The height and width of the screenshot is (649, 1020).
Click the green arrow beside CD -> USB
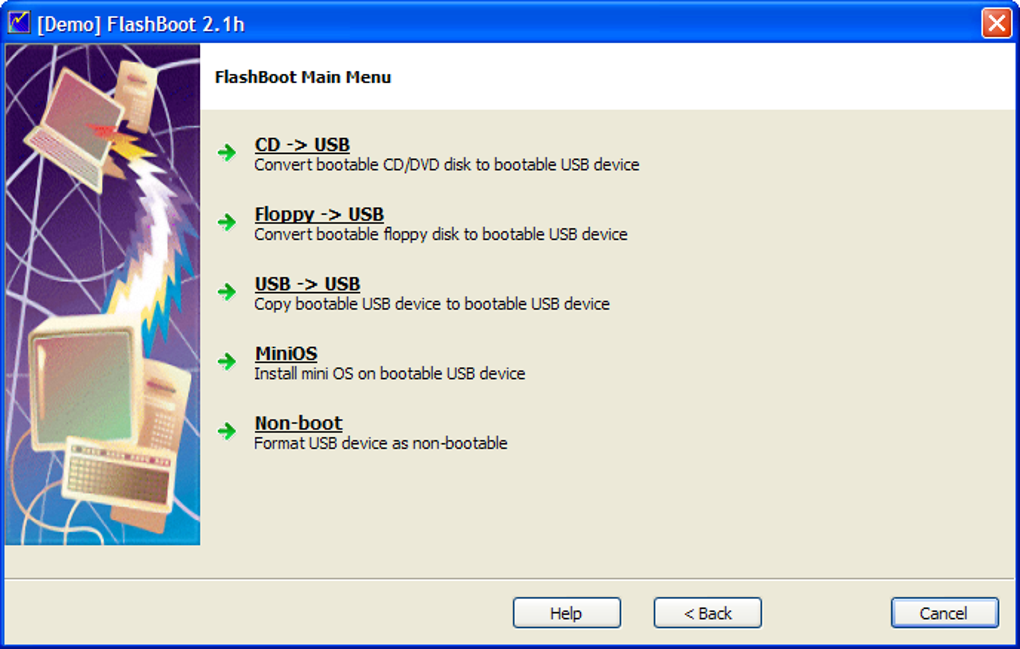pos(227,153)
